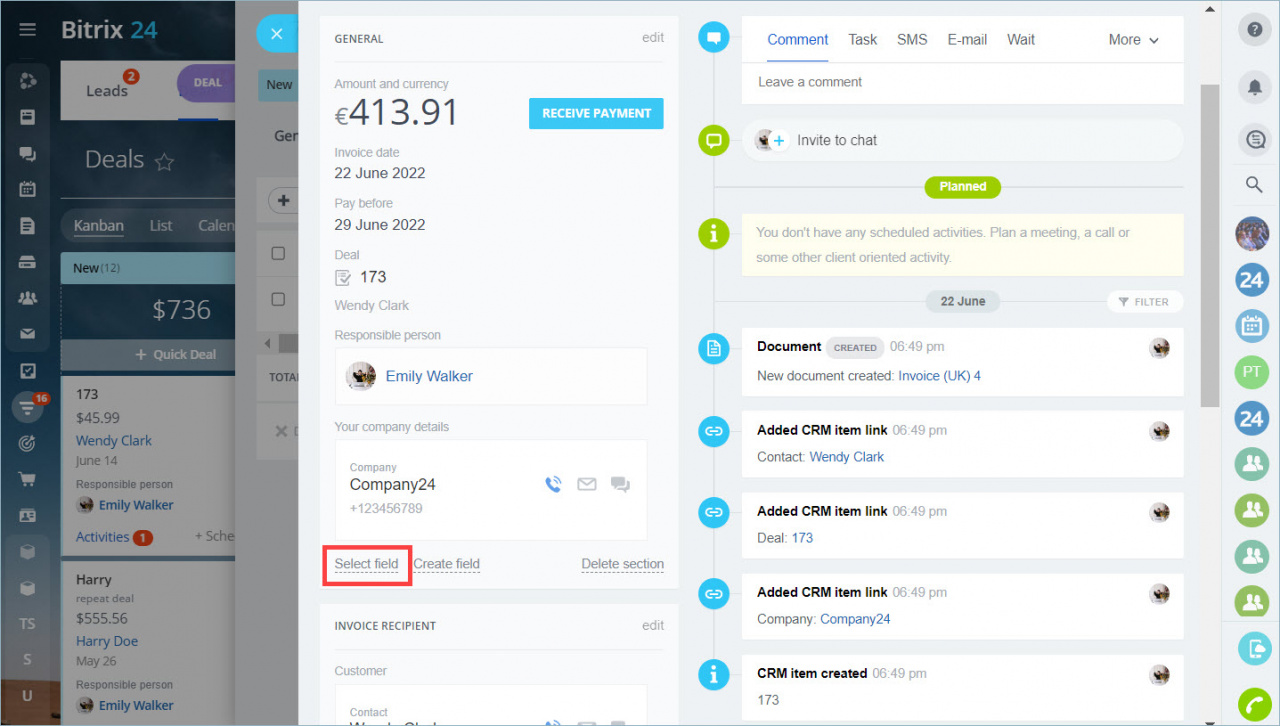
Task: Switch to List view
Action: (x=161, y=226)
